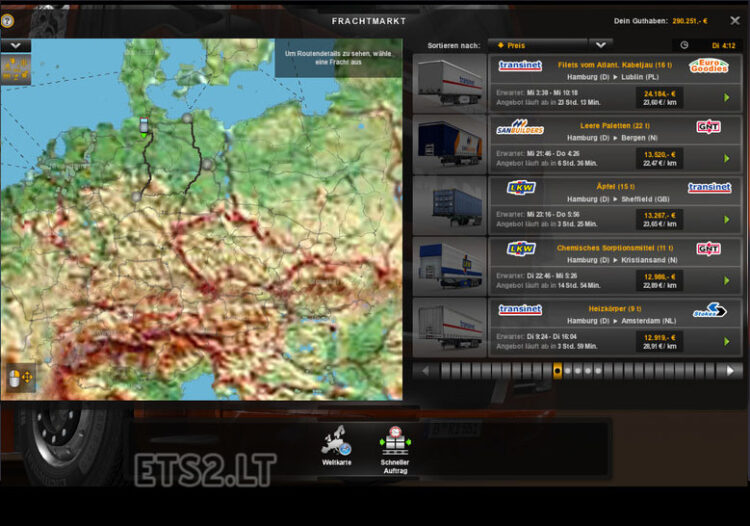Select the Leere Paletten trailer thumbnail
The image size is (750, 526).
450,144
